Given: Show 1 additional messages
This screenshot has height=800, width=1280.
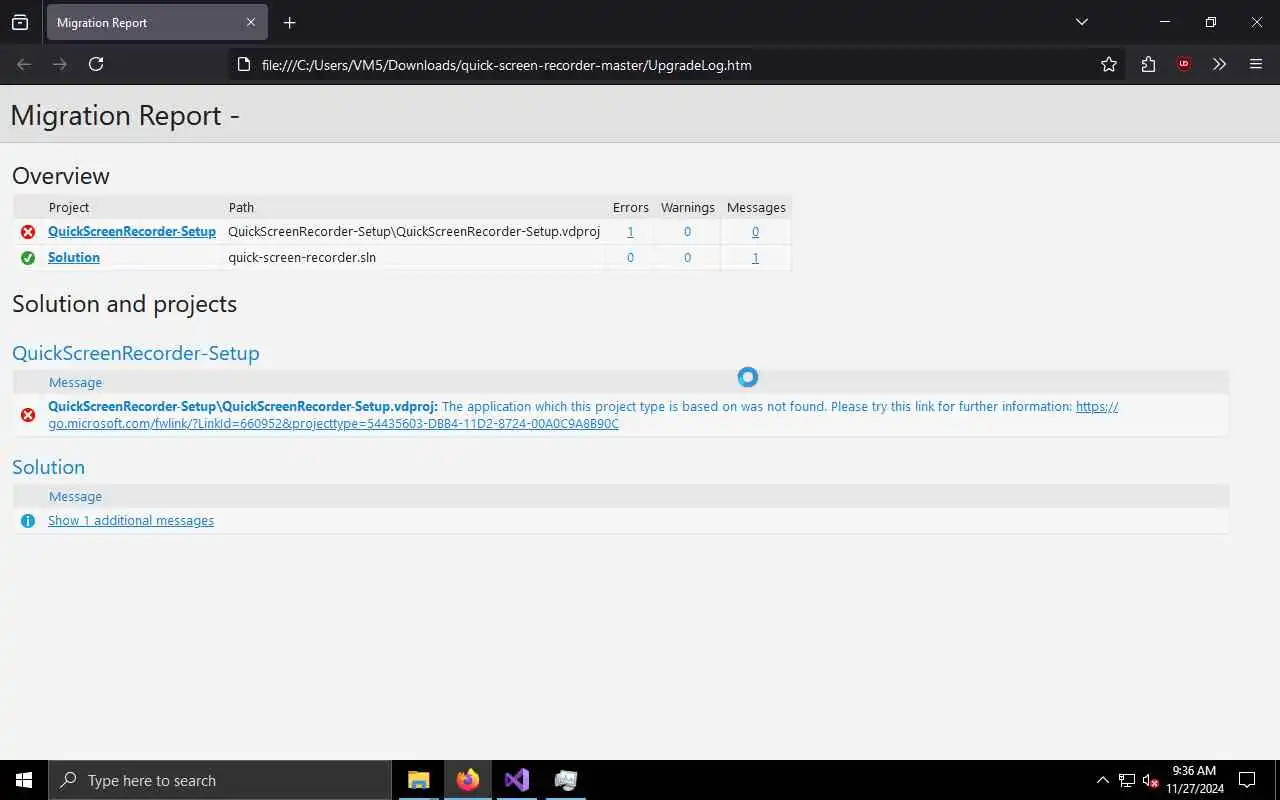Looking at the screenshot, I should 131,520.
